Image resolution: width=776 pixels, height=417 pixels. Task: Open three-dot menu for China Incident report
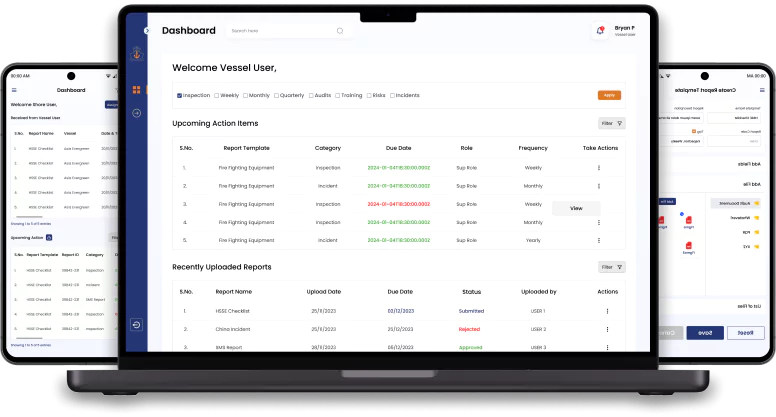pos(607,329)
